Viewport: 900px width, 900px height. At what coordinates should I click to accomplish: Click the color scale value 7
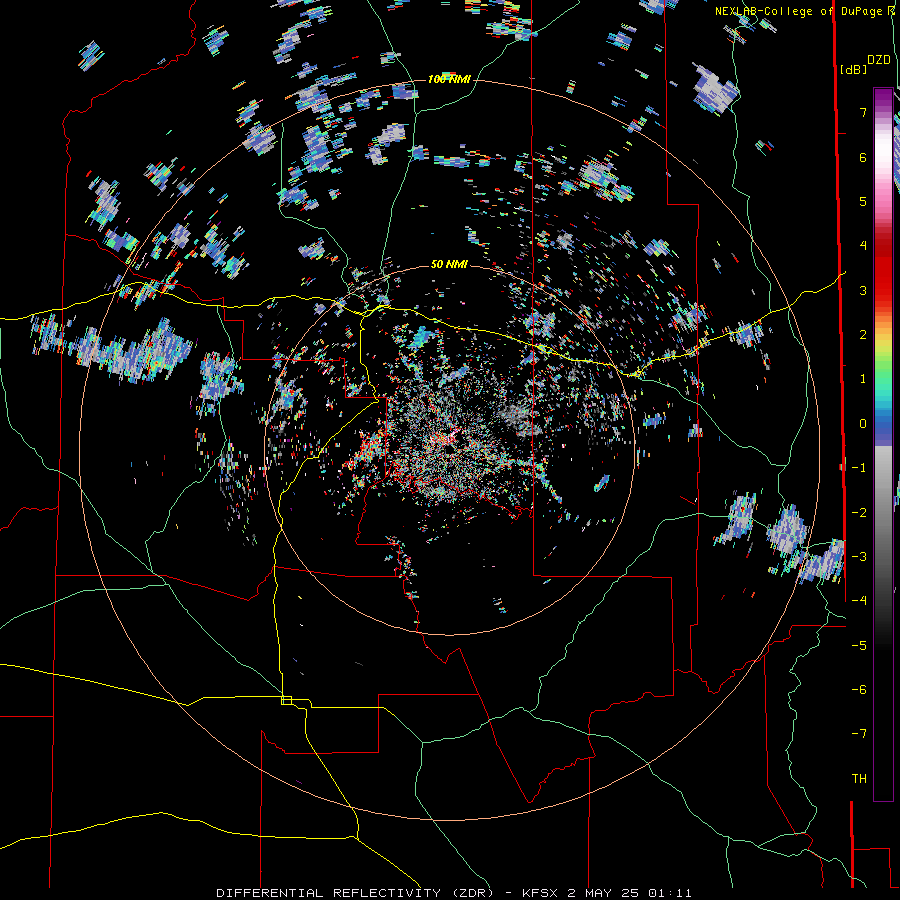863,112
